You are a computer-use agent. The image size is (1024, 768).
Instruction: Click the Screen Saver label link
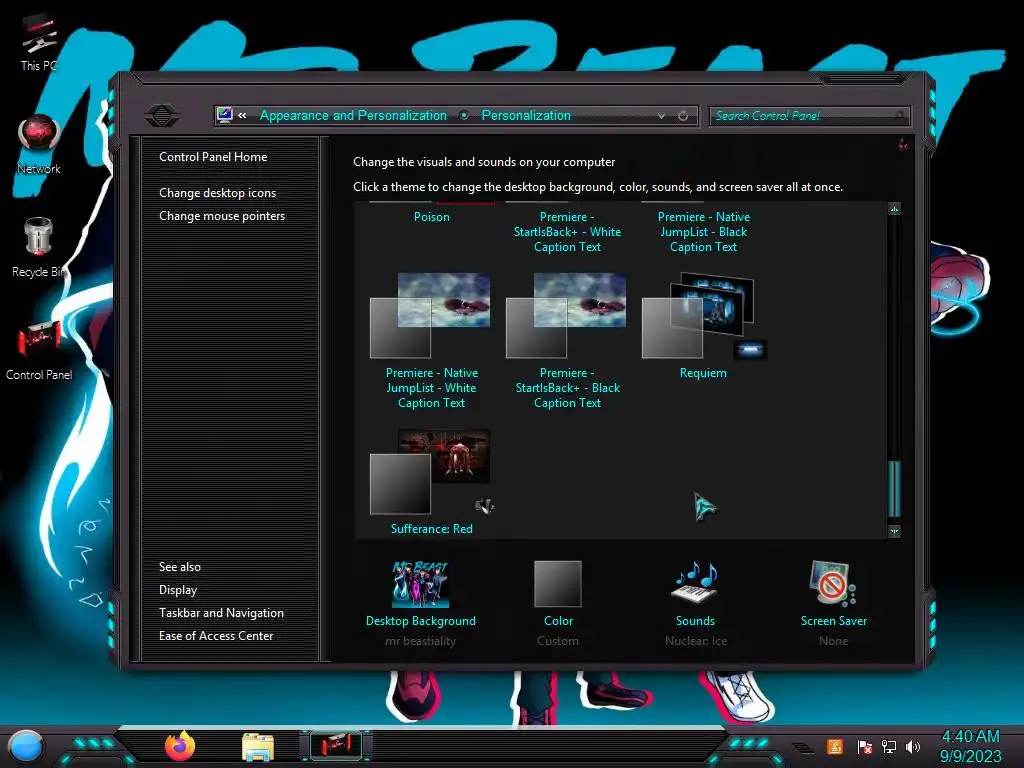click(x=834, y=621)
